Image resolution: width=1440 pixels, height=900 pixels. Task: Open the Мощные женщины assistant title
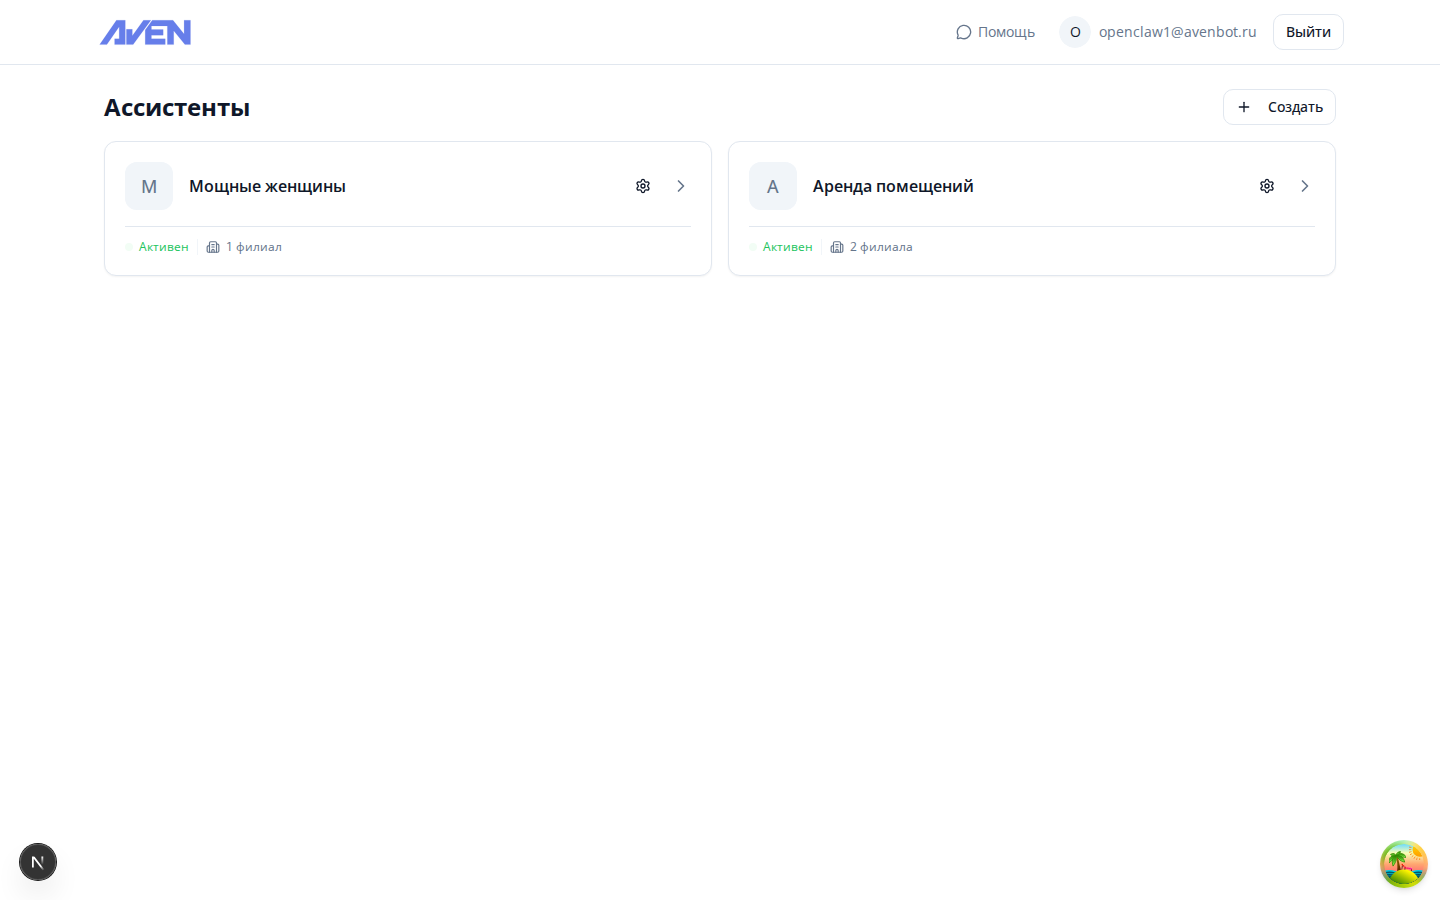tap(267, 186)
